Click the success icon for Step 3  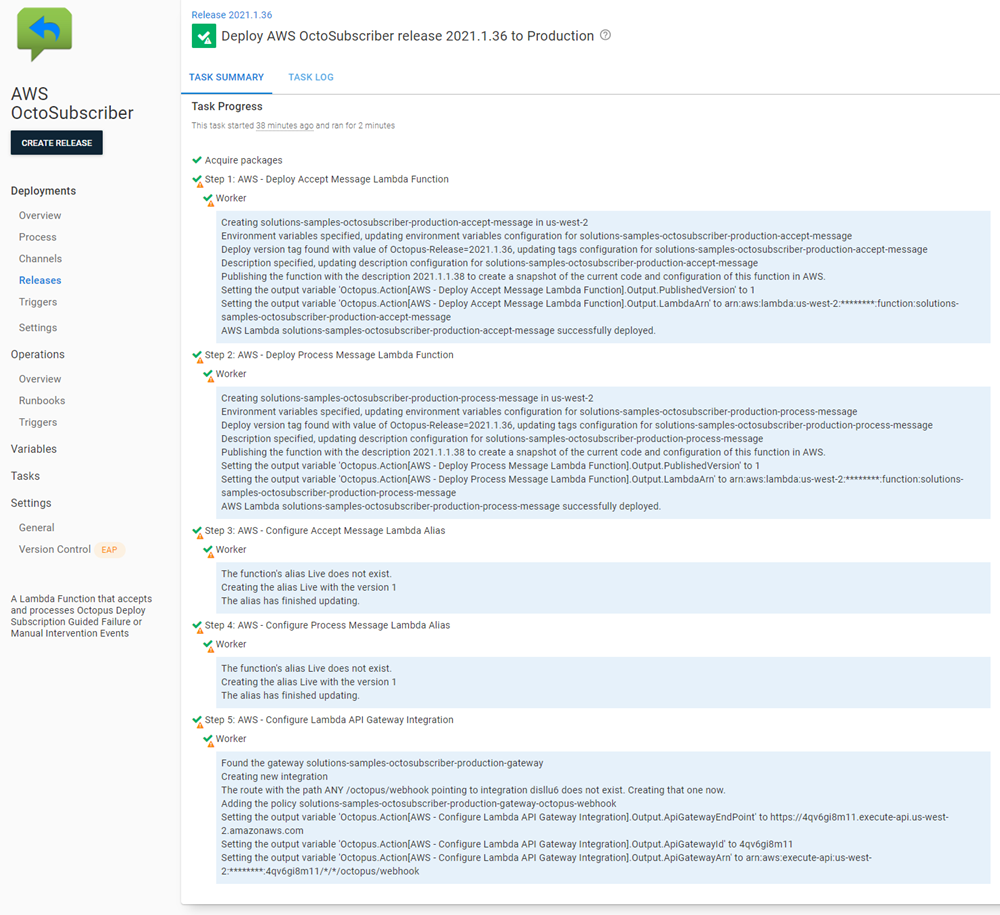pos(196,530)
